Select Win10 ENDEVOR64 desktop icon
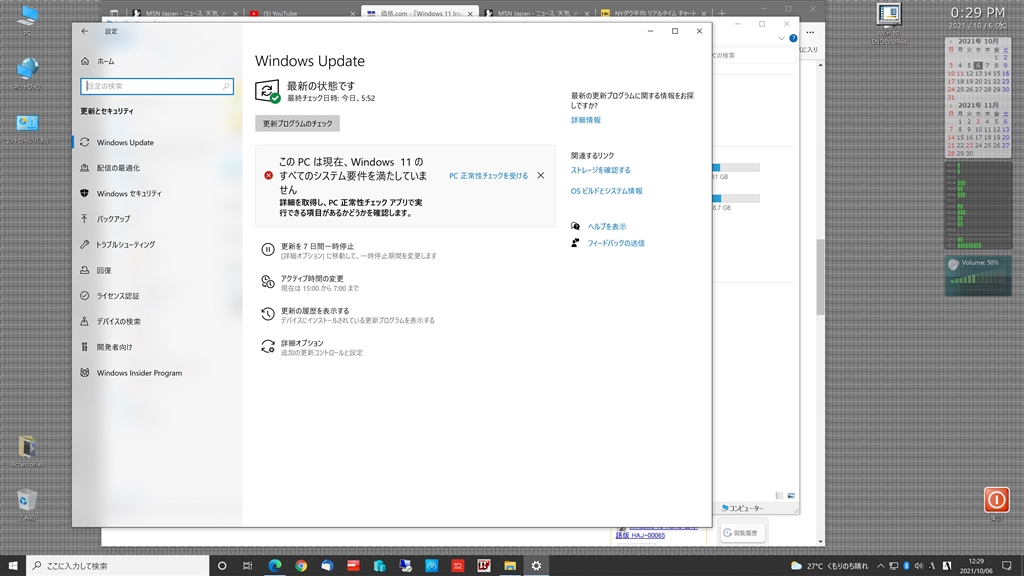 click(889, 24)
